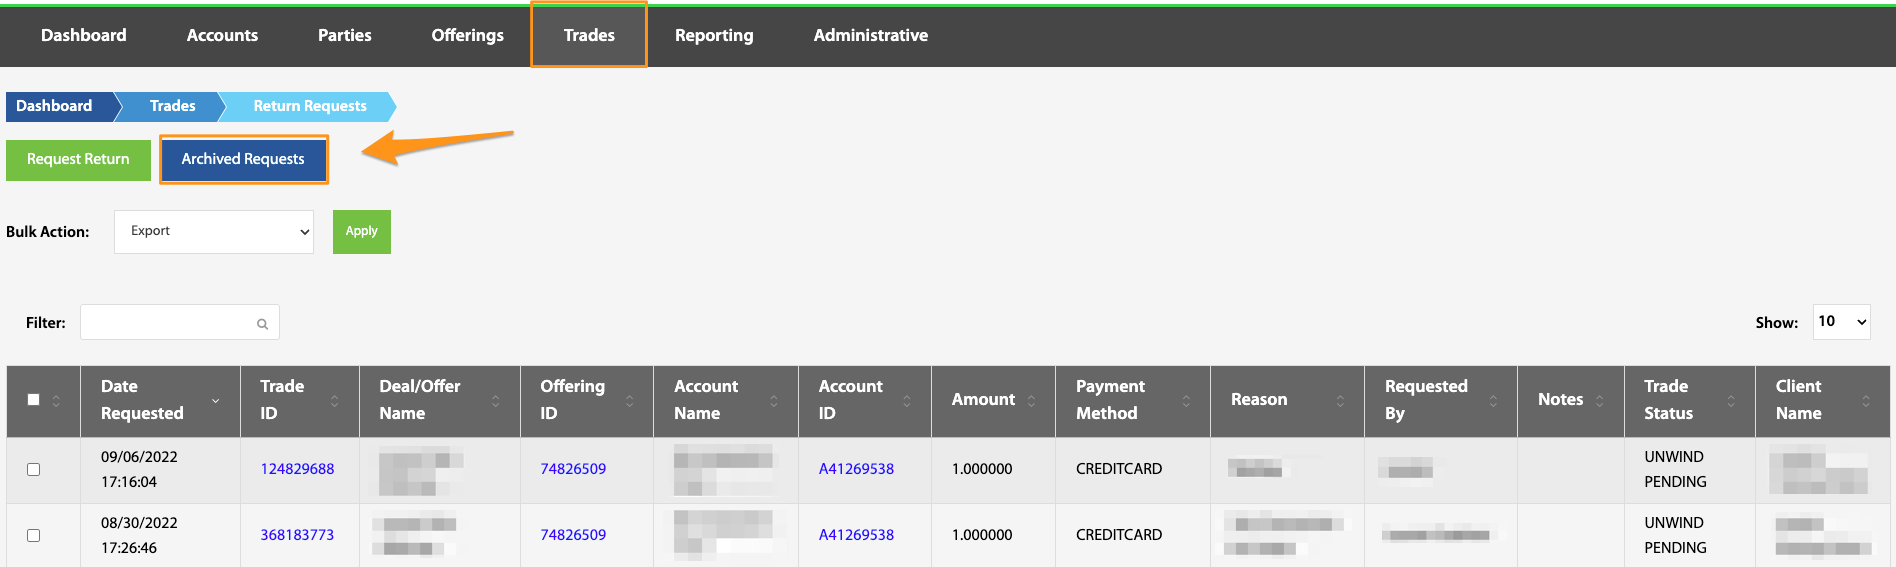Open the Accounts menu
The image size is (1896, 567).
[x=222, y=35]
